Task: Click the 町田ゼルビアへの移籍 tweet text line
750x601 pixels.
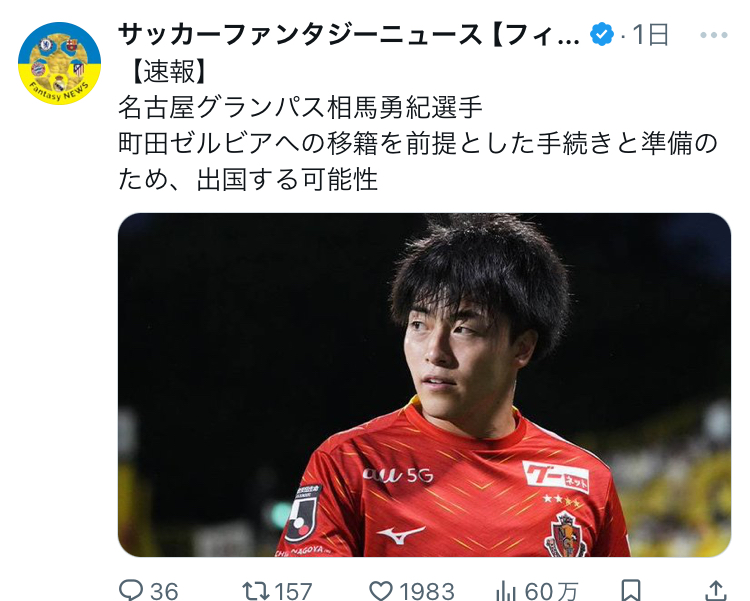Action: click(418, 144)
